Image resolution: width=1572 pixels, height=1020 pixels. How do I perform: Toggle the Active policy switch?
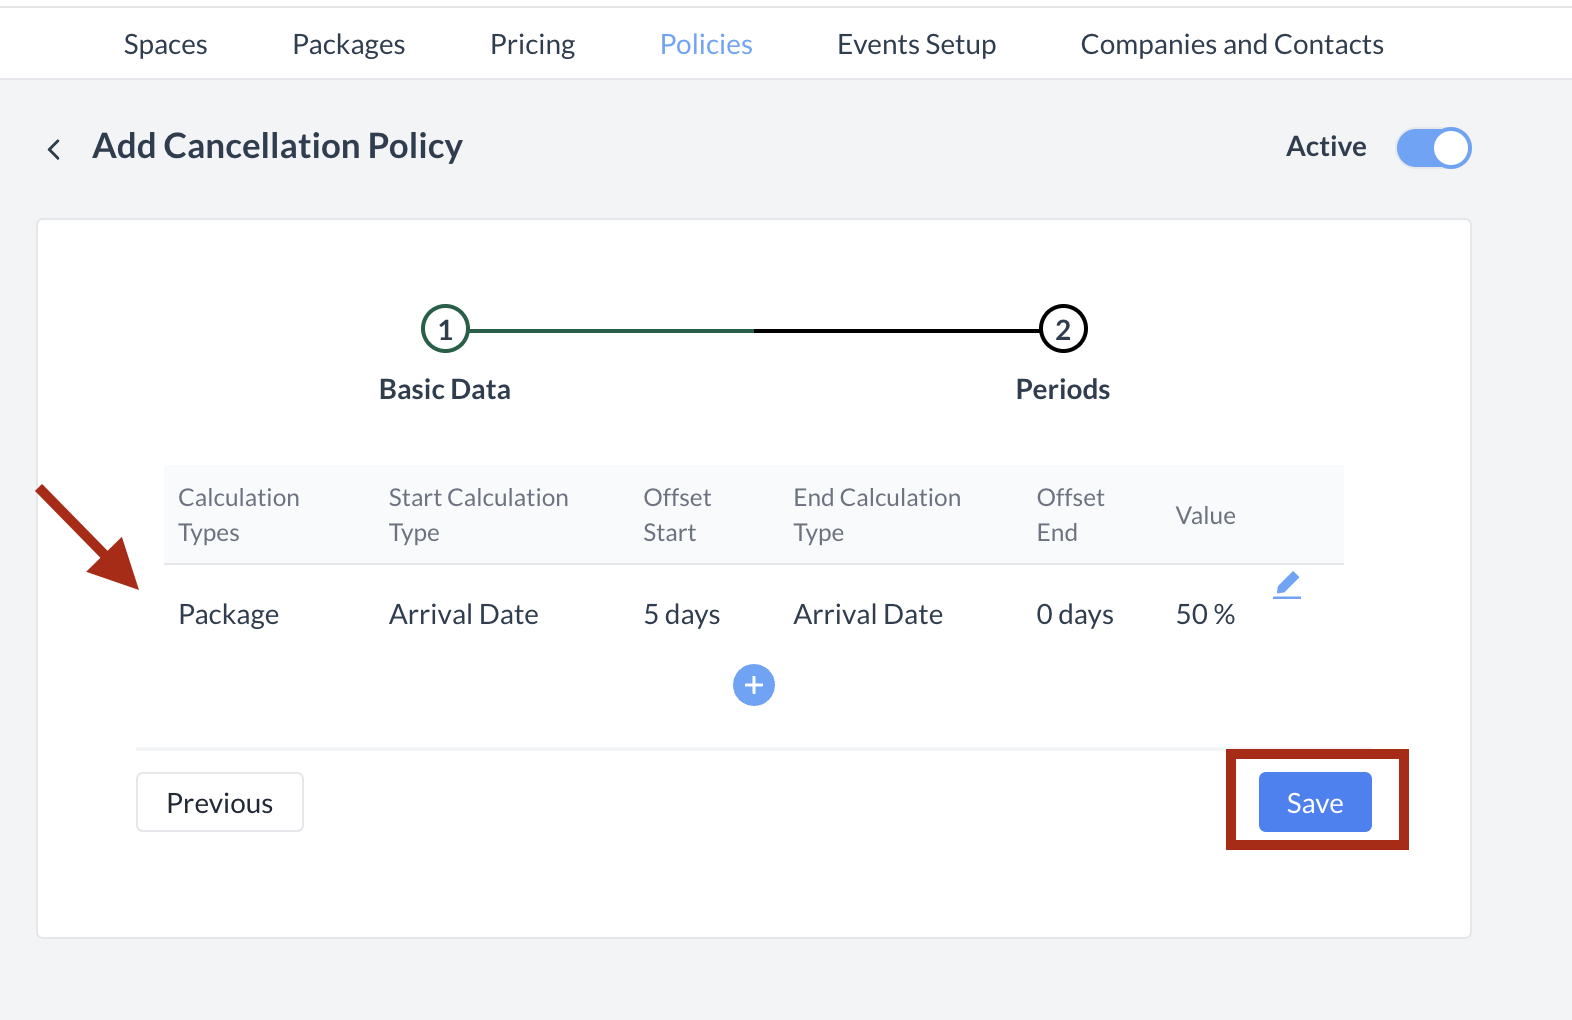coord(1433,148)
